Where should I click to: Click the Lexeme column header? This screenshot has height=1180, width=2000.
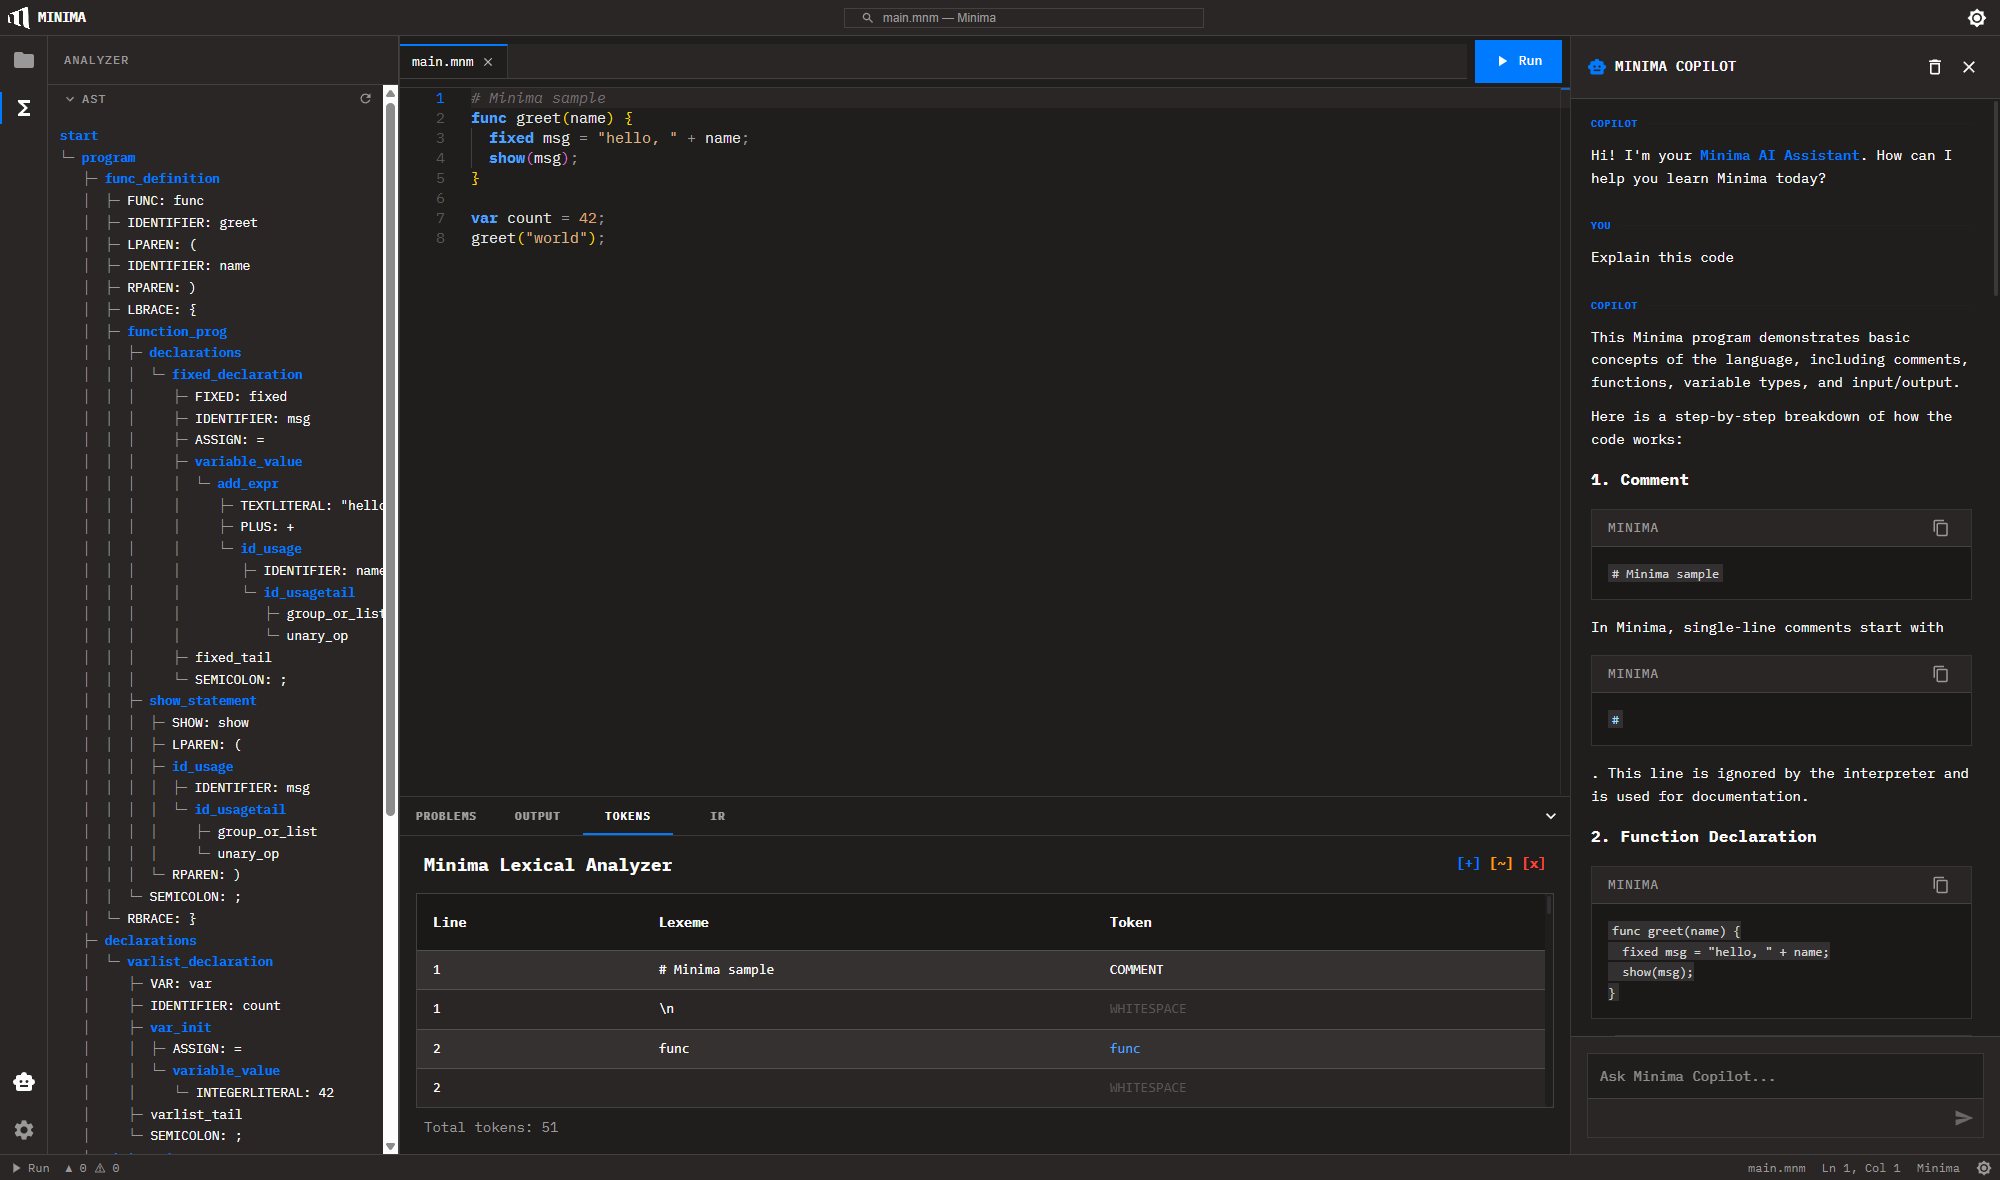pyautogui.click(x=684, y=922)
